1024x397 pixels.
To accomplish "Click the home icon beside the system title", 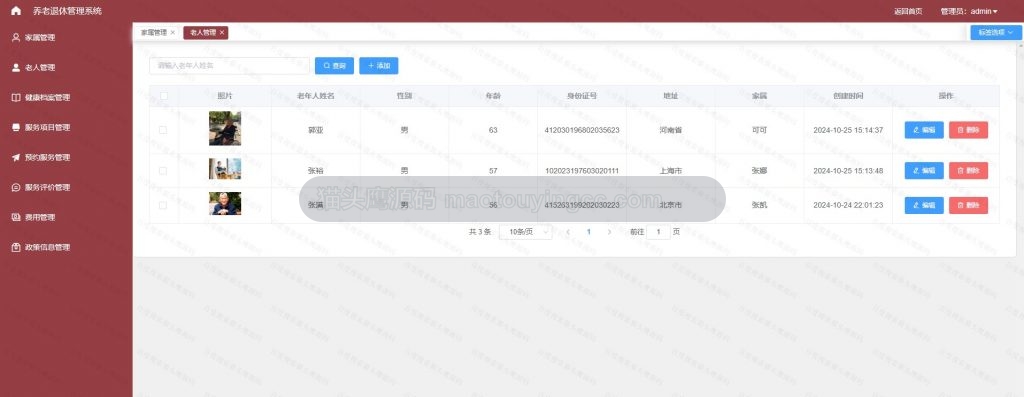I will 16,11.
